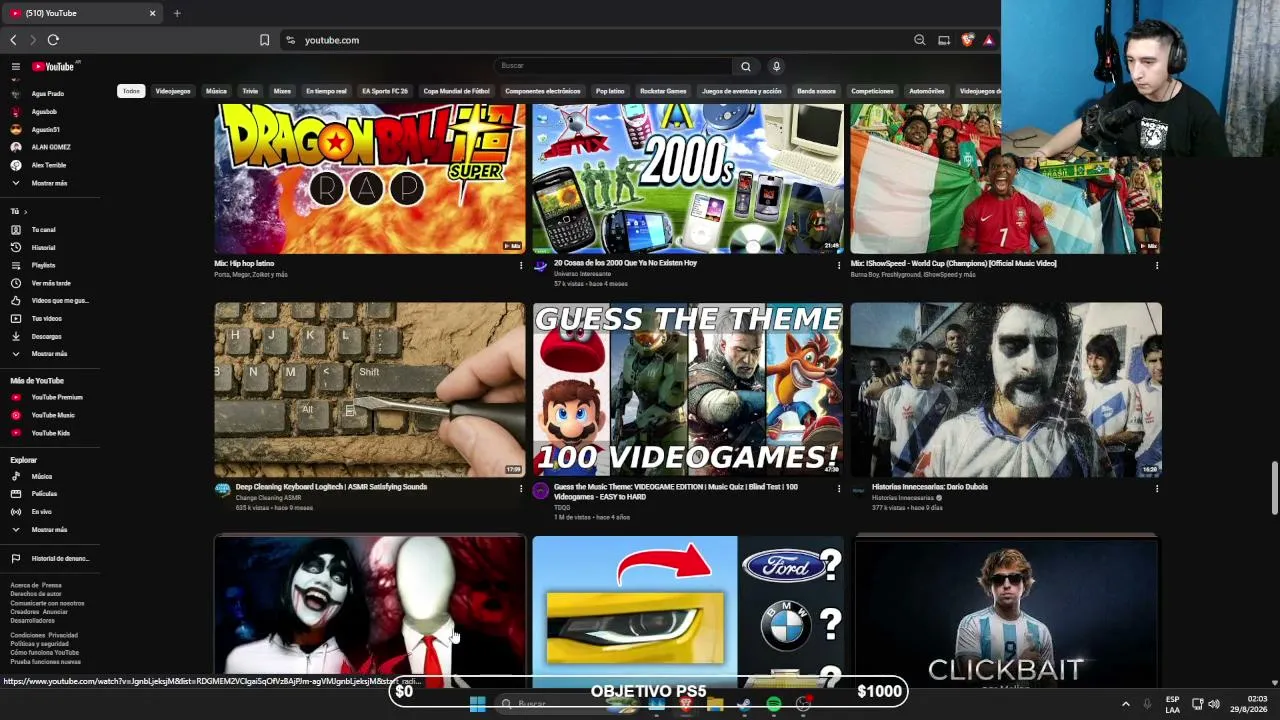Open the Dragon Ball Super Rap thumbnail
This screenshot has height=720, width=1280.
(x=369, y=179)
